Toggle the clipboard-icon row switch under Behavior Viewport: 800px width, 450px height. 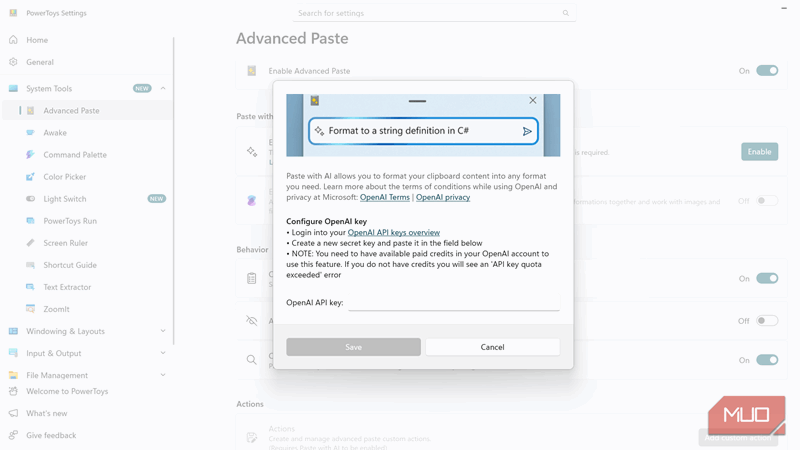(x=767, y=279)
